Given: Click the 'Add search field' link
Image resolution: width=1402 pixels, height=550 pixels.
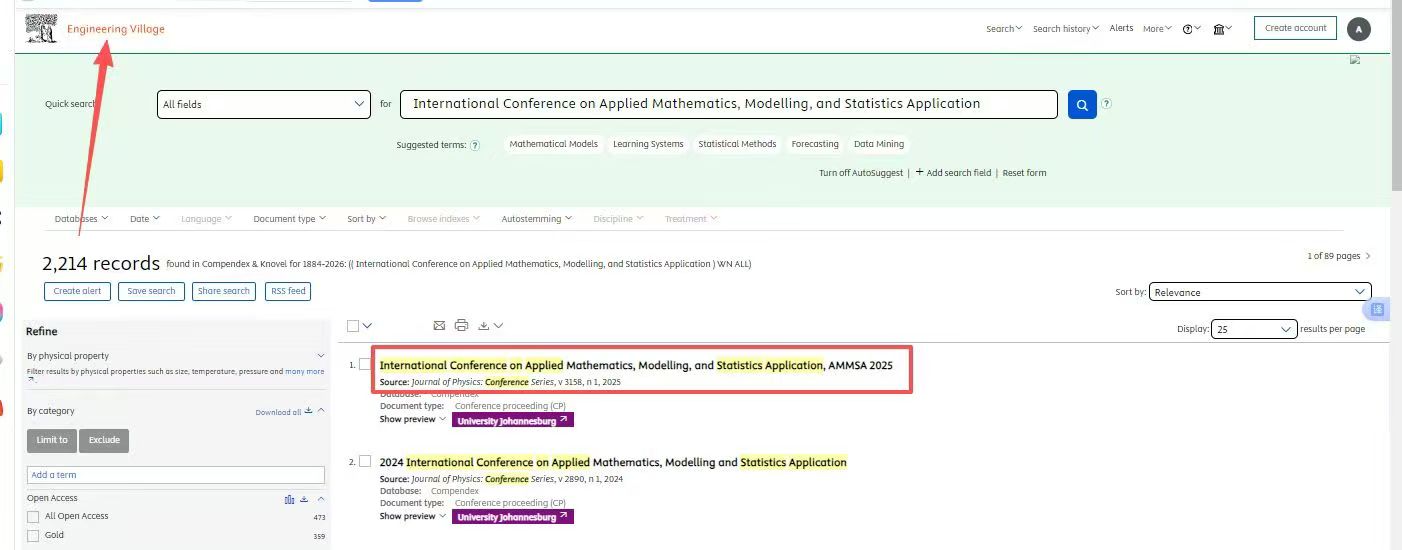Looking at the screenshot, I should (953, 173).
